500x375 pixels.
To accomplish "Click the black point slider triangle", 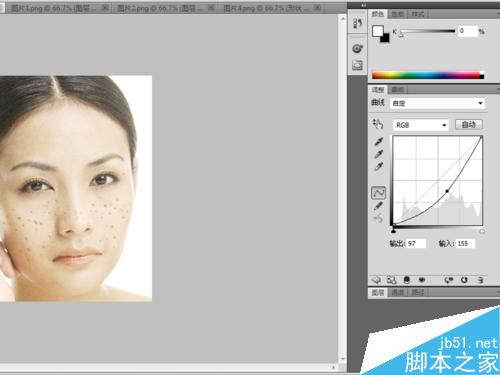I will 394,230.
